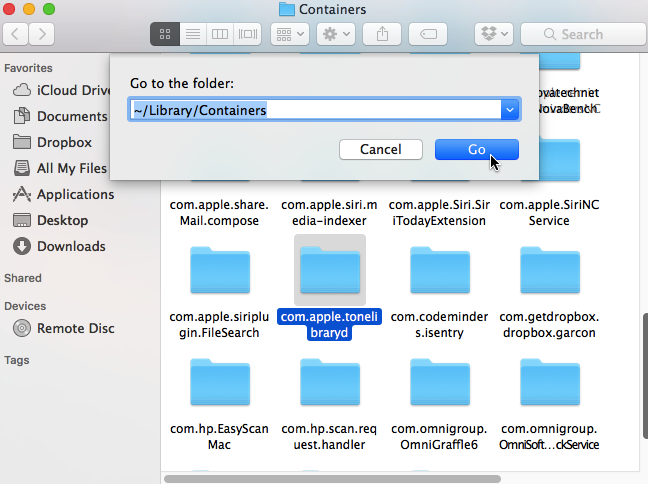
Task: Open the arrange items dropdown
Action: pos(290,34)
